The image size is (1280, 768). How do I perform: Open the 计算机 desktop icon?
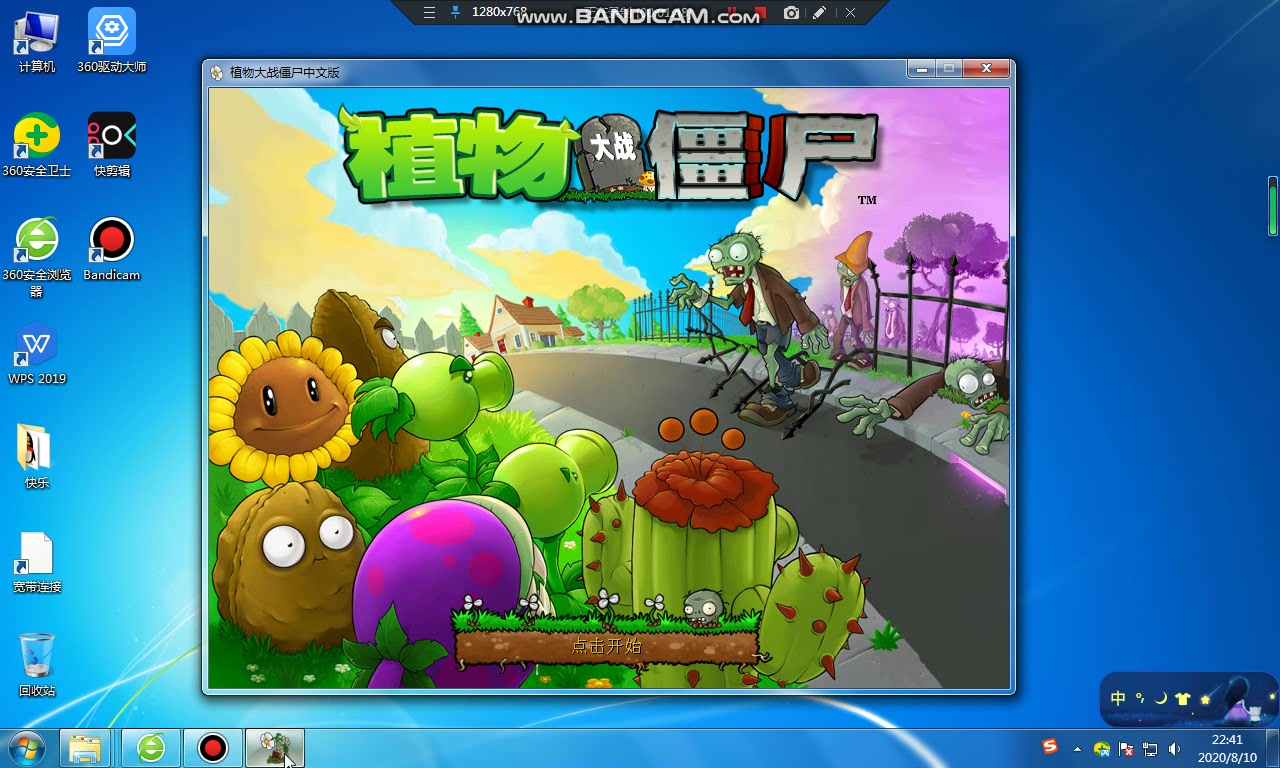pos(37,41)
